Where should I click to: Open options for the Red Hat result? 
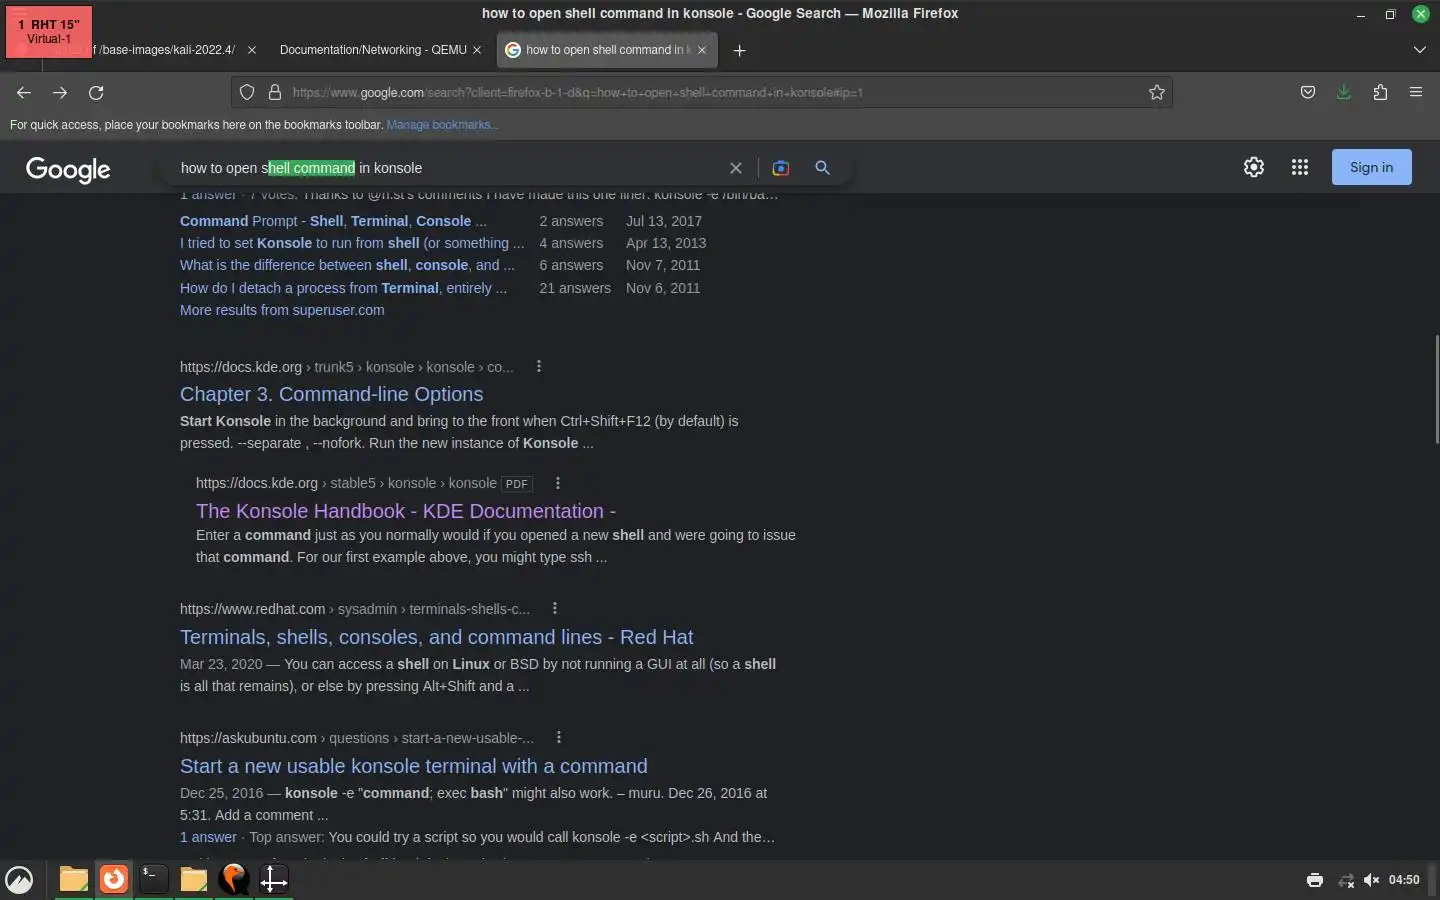[x=555, y=608]
